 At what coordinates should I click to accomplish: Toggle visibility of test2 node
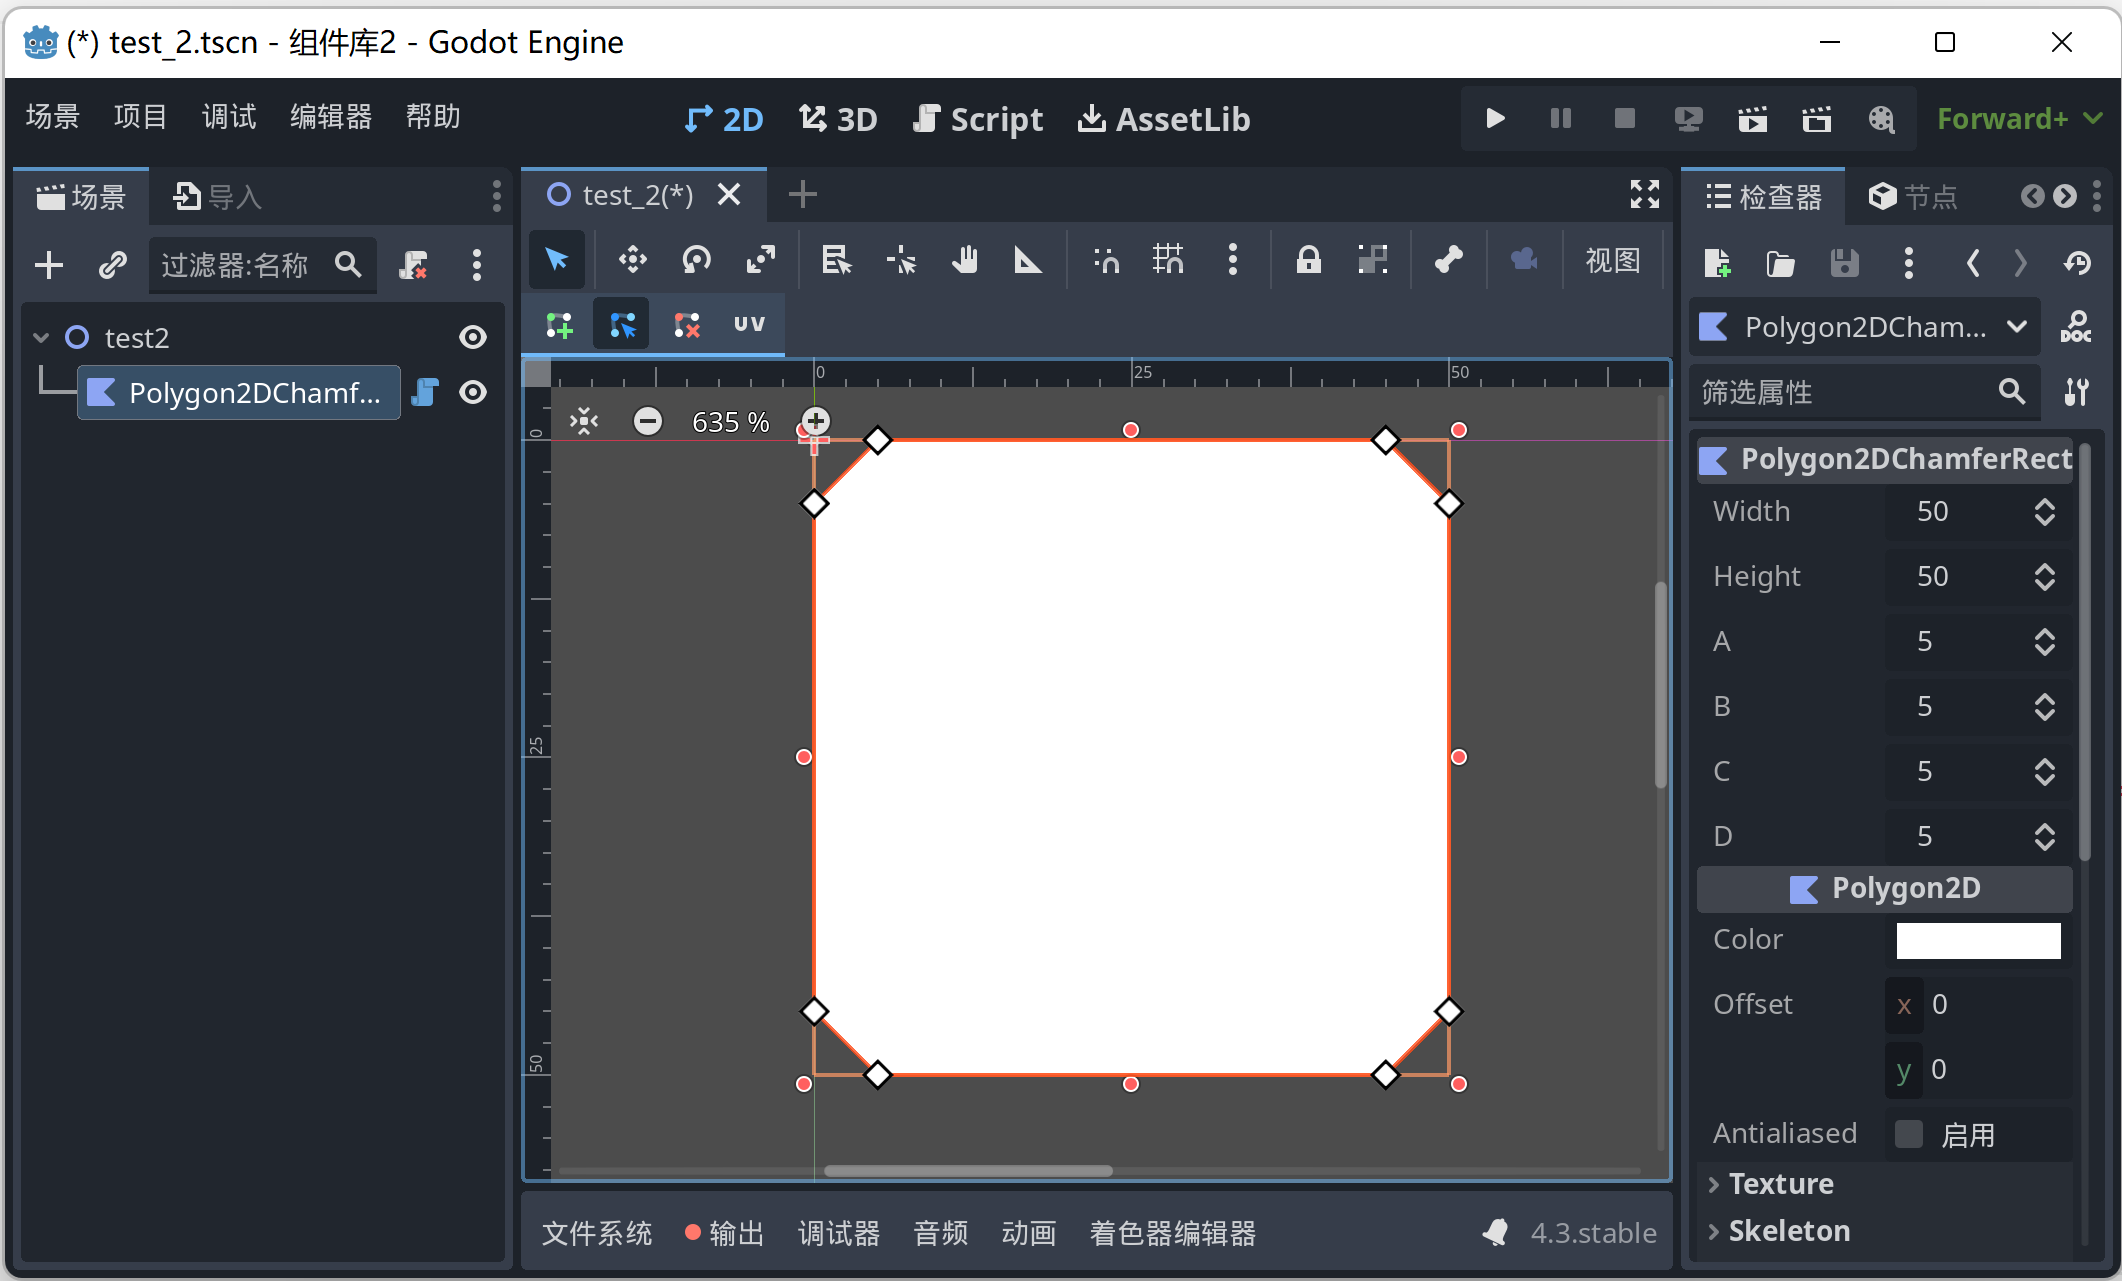click(x=472, y=337)
